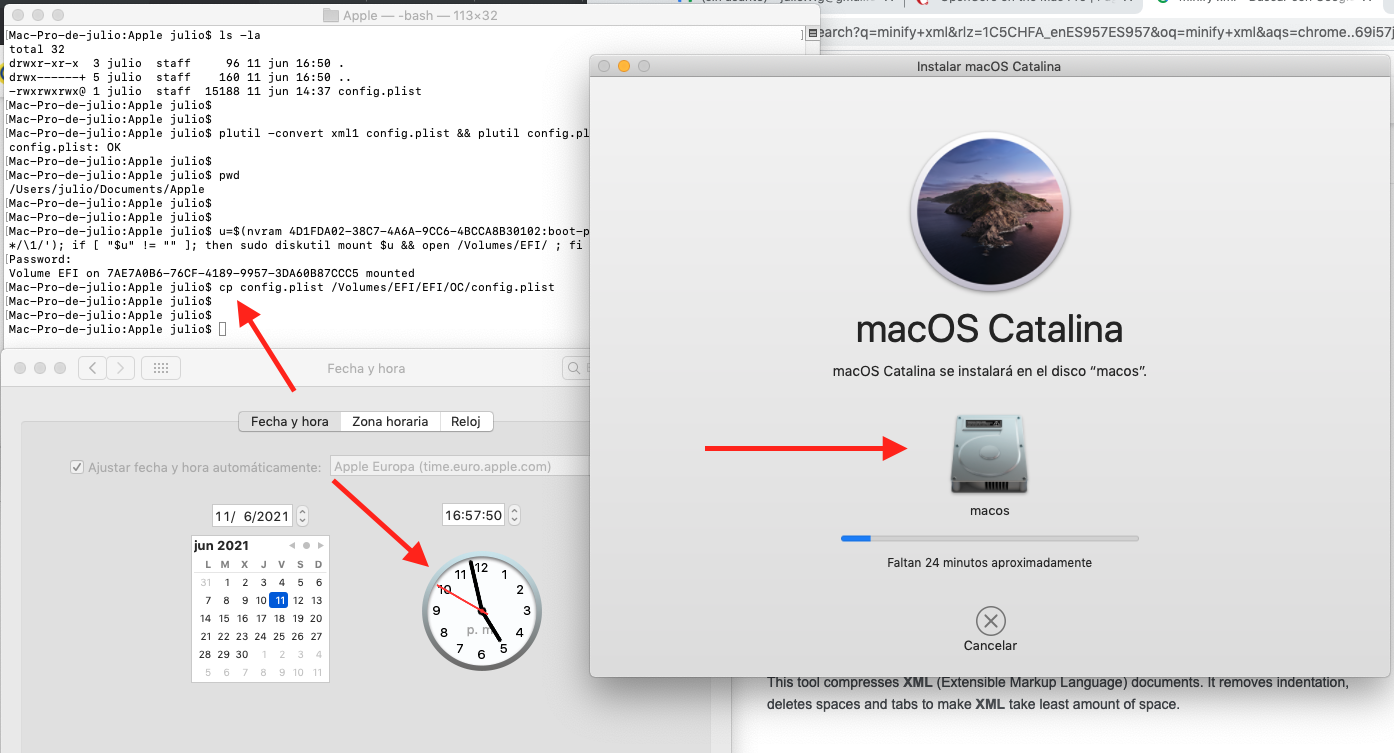Click 'Volume EFI on ... mounted' line
1394x753 pixels.
click(211, 273)
